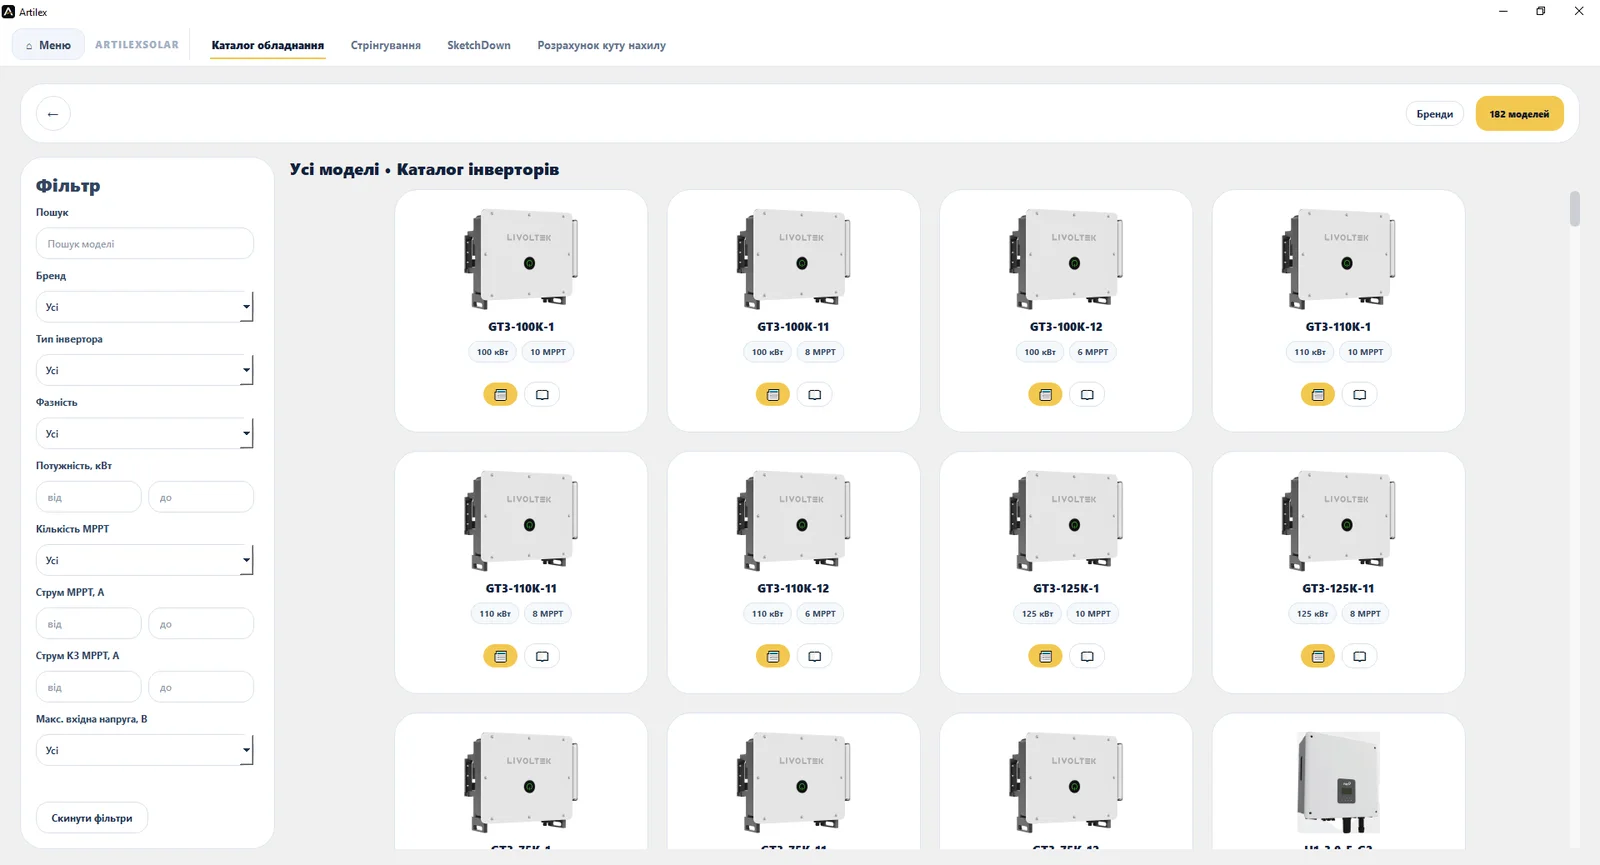This screenshot has height=865, width=1600.
Task: Click the GT3-110K-11 inverter image
Action: click(x=521, y=520)
